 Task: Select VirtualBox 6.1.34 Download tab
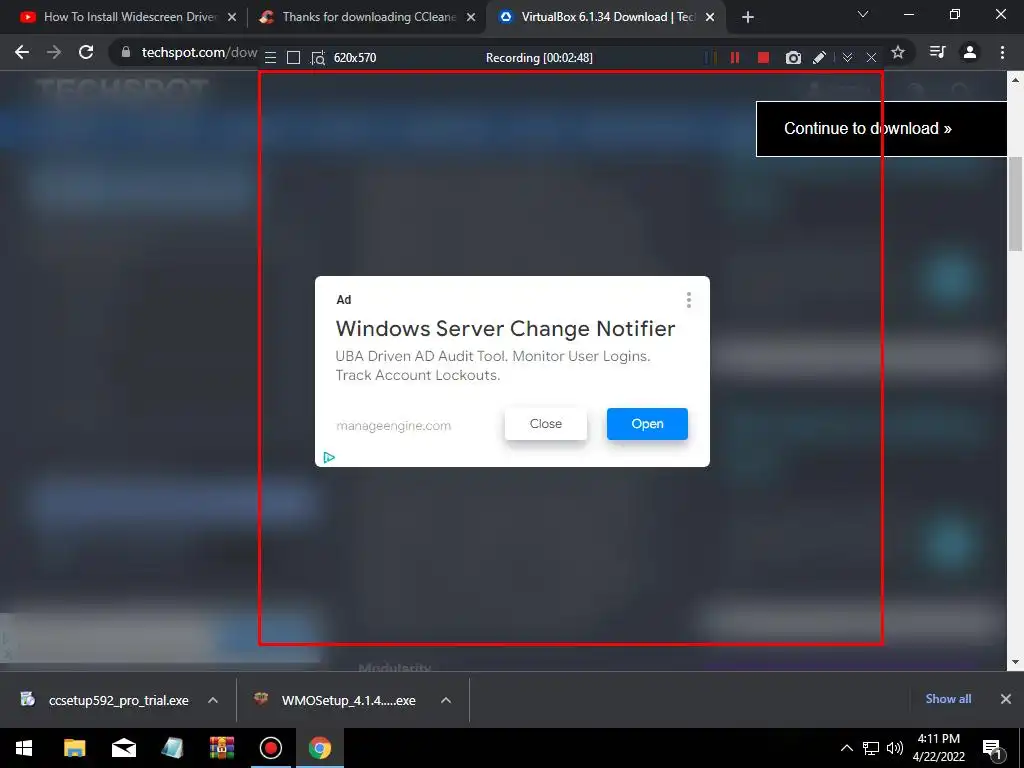click(x=608, y=17)
